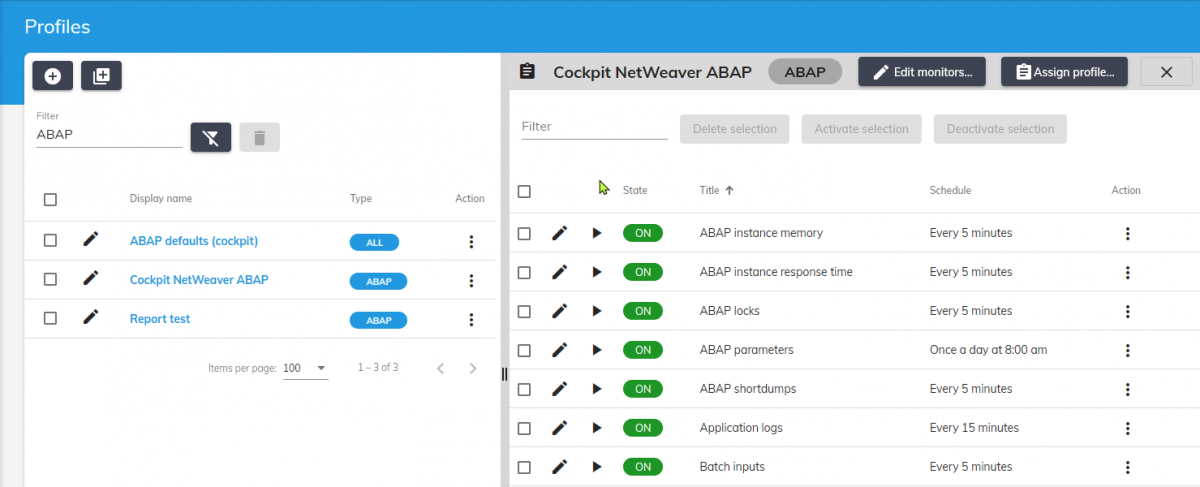Open three-dot menu for ABAP defaults (cockpit)
The height and width of the screenshot is (487, 1200).
(470, 241)
